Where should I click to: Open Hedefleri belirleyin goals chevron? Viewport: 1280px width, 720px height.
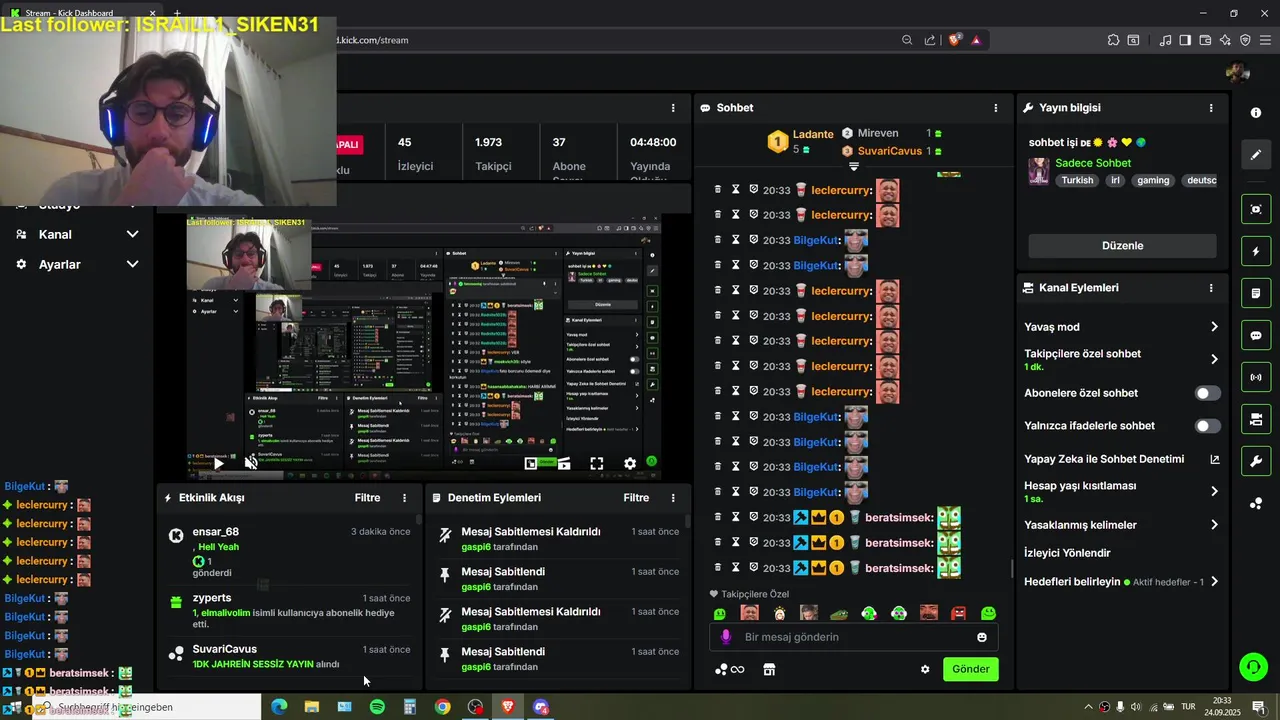pos(1214,581)
